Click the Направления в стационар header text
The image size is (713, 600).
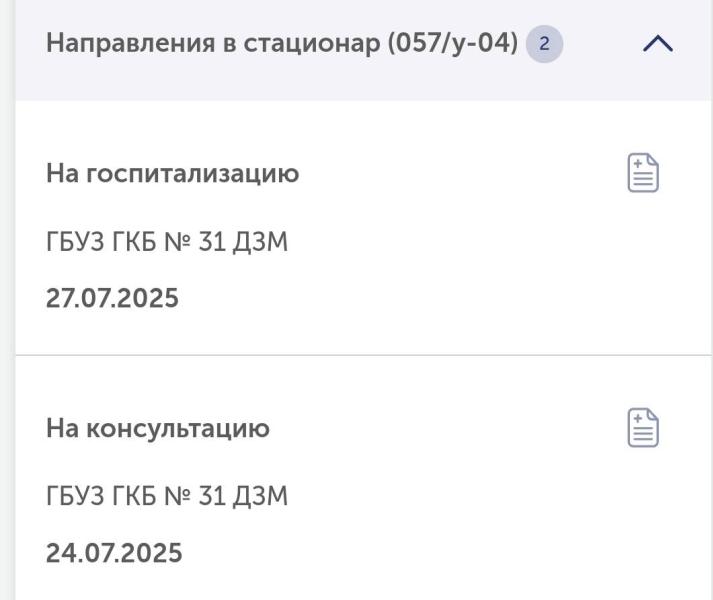[282, 44]
